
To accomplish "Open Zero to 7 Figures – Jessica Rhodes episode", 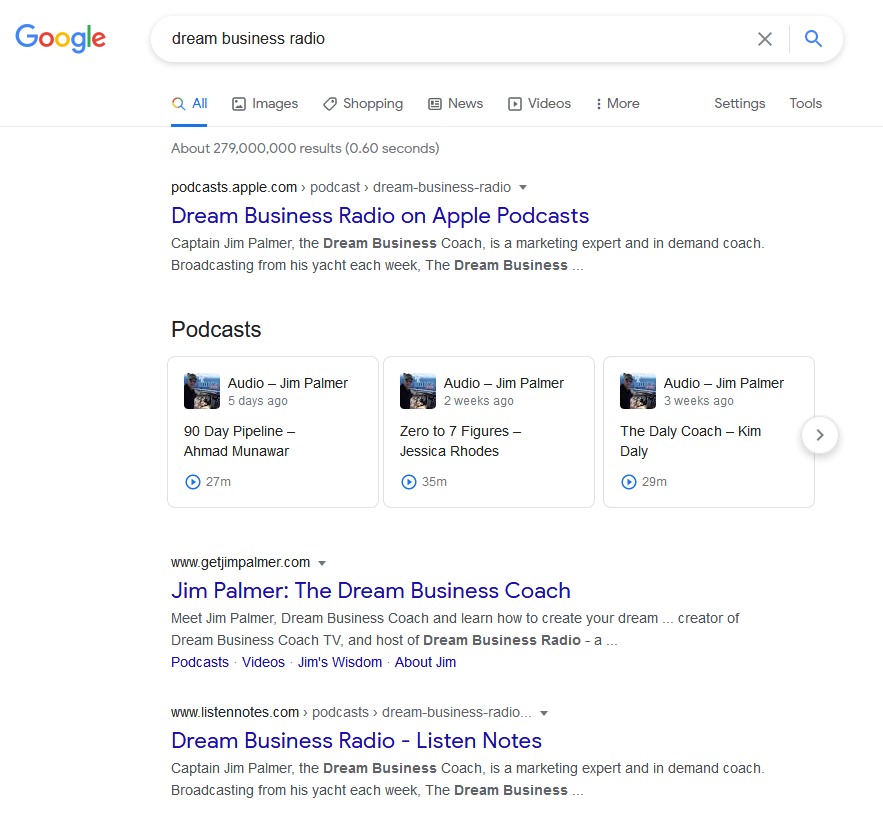I will pyautogui.click(x=460, y=441).
